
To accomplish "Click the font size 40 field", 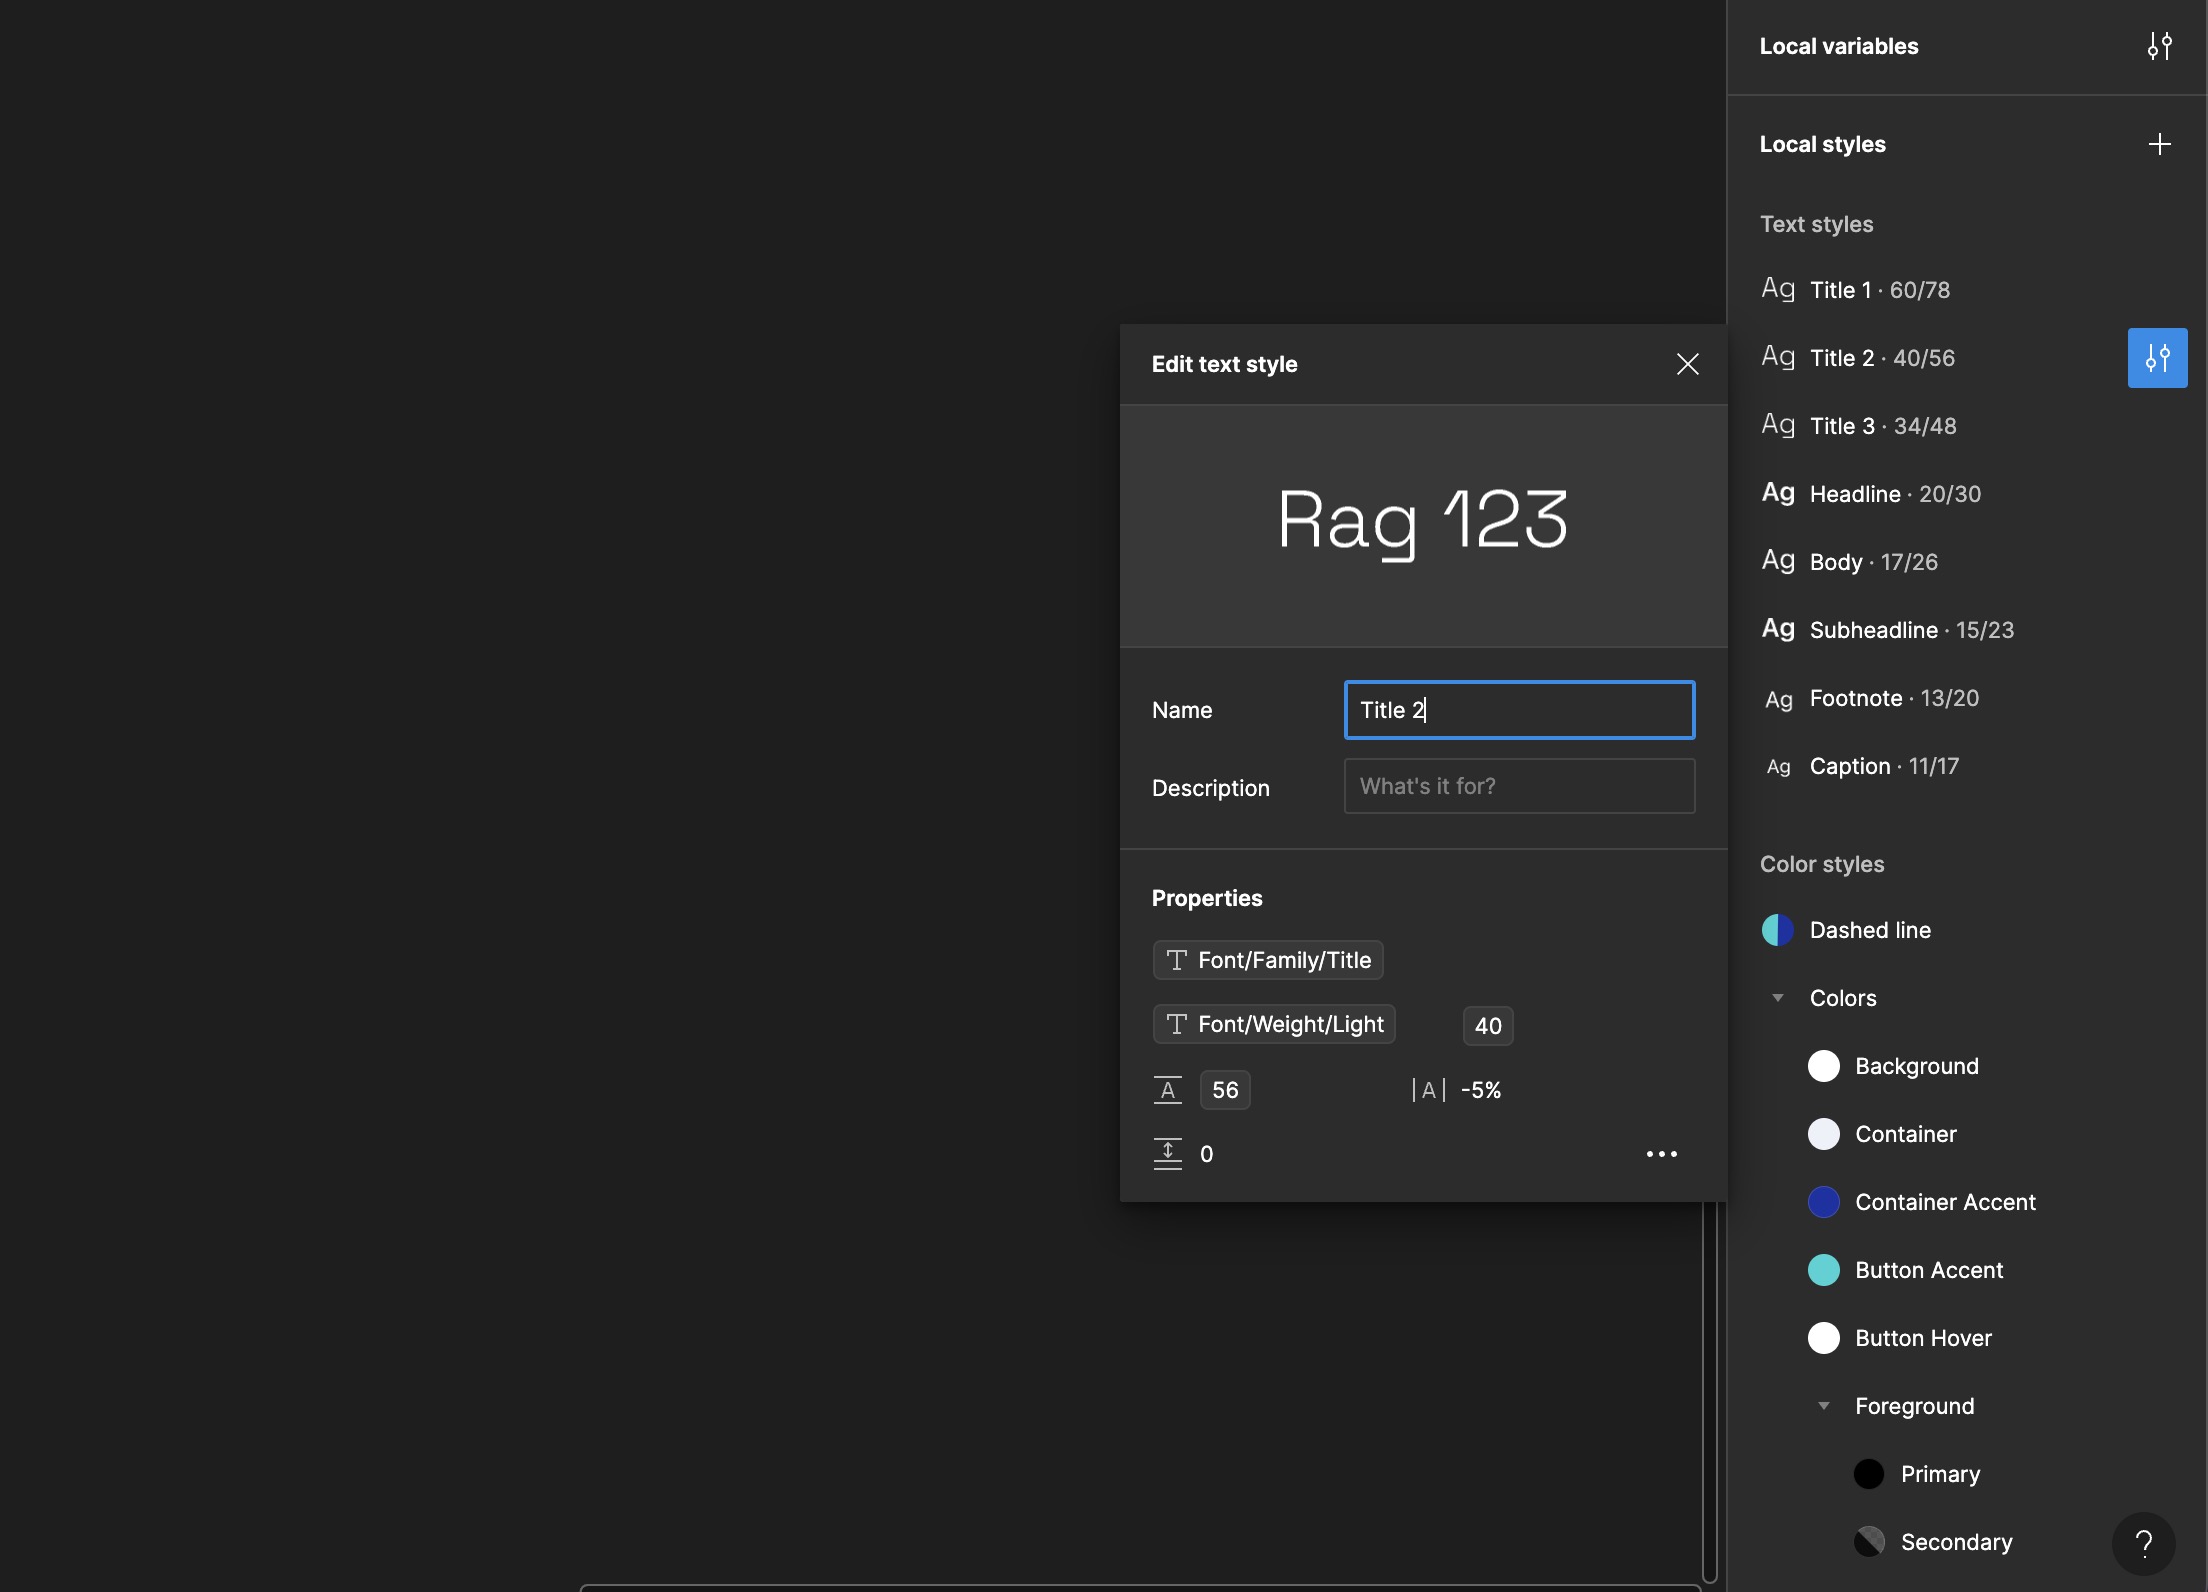I will (1487, 1026).
